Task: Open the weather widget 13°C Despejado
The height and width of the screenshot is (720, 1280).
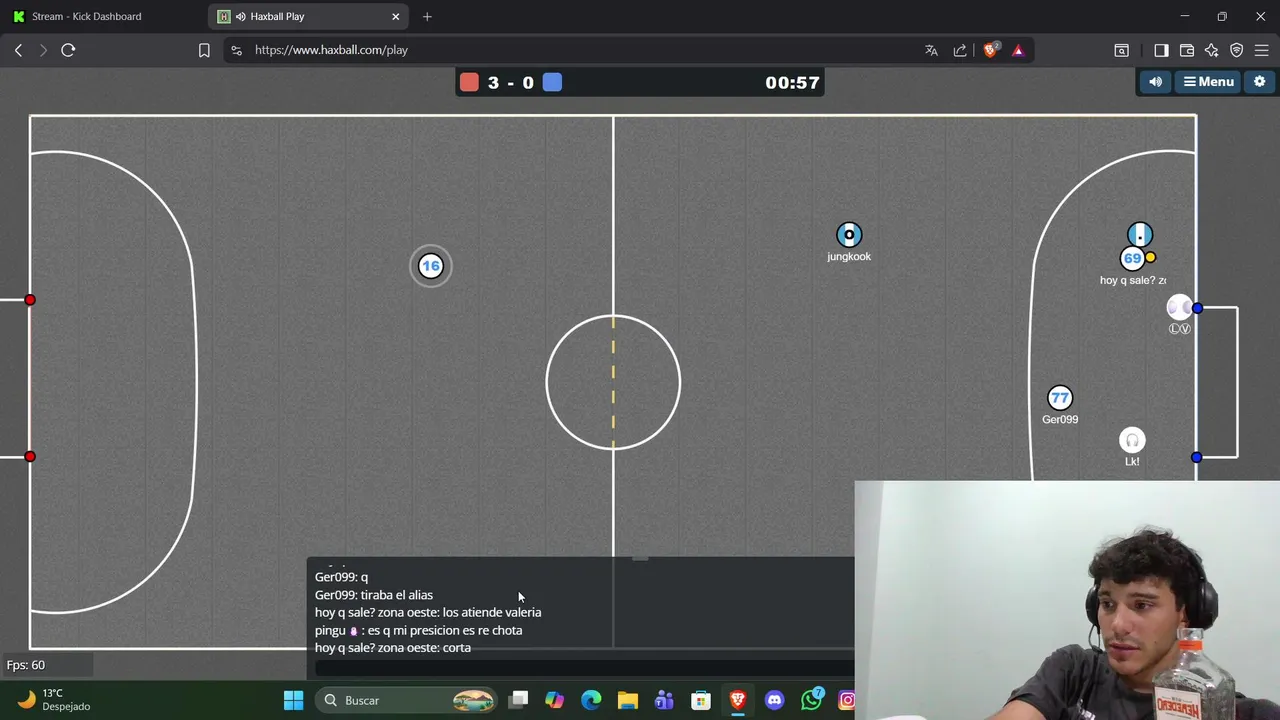Action: tap(54, 700)
